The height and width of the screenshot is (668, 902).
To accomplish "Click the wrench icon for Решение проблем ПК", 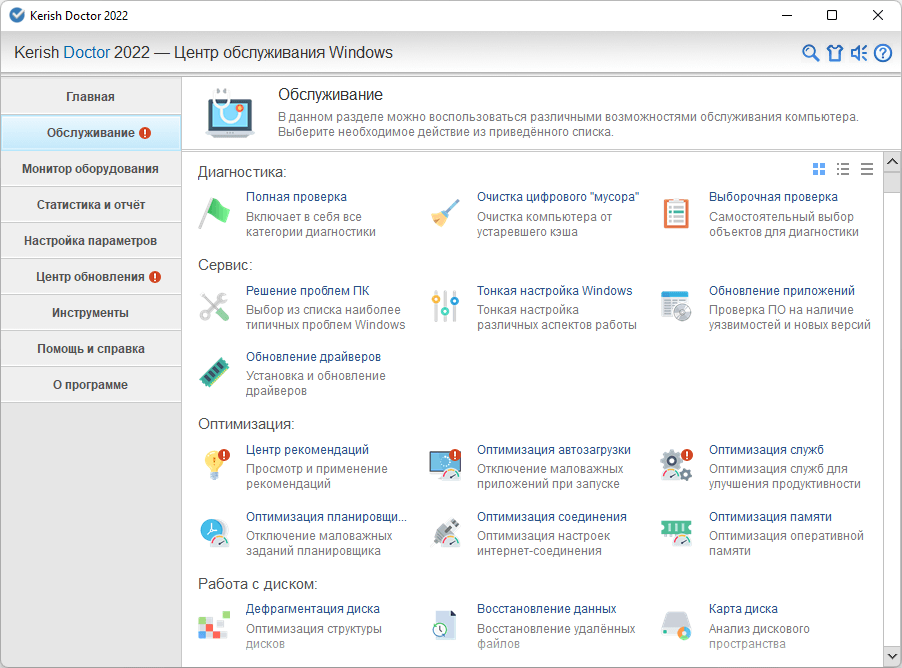I will pos(215,306).
